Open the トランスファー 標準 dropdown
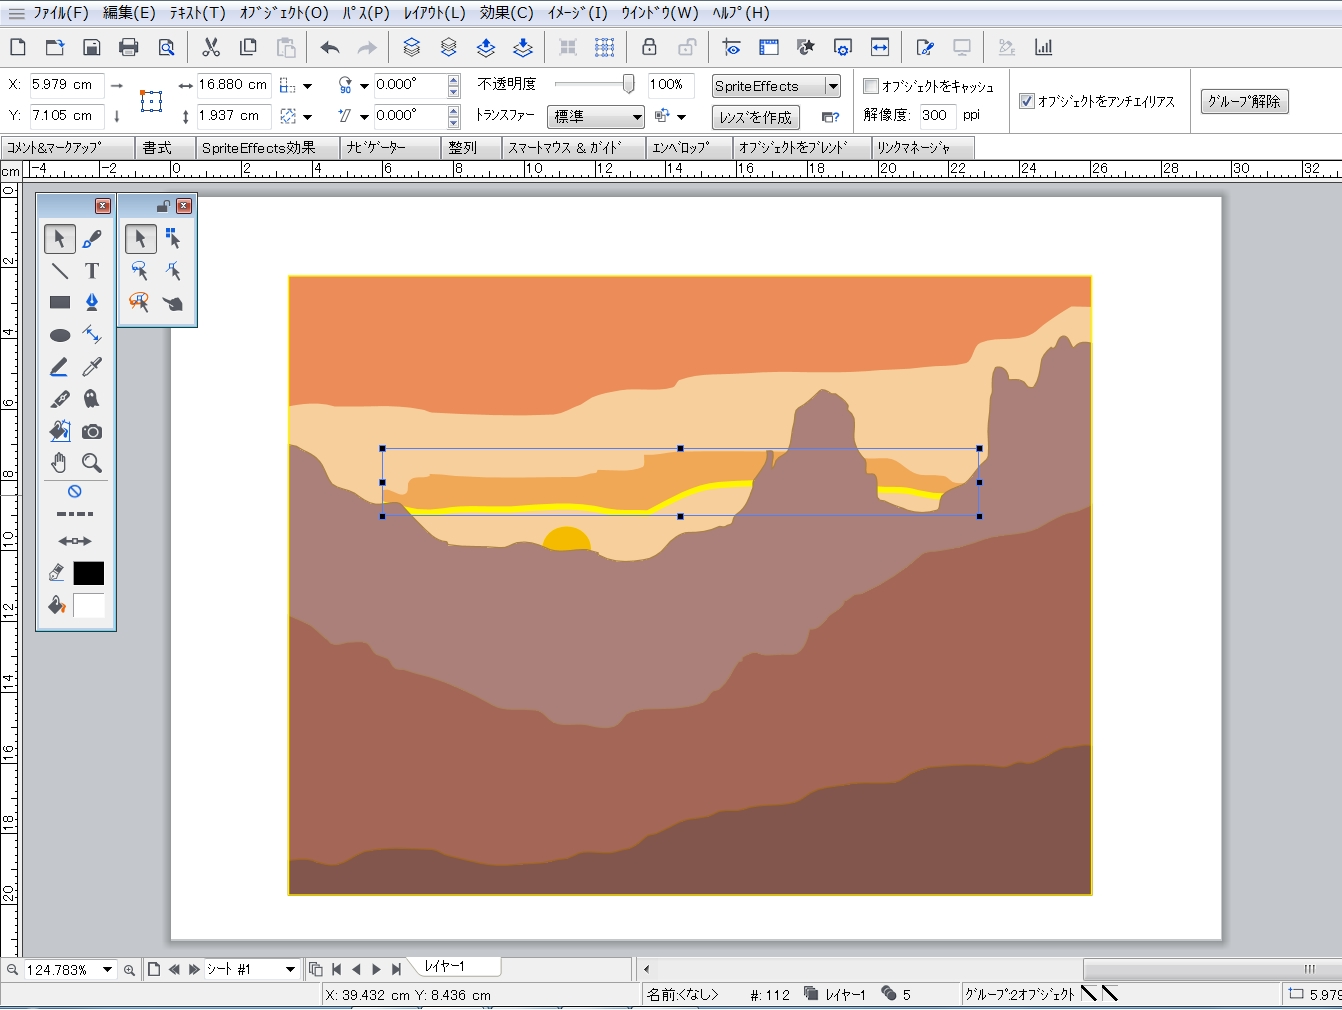The height and width of the screenshot is (1010, 1342). point(596,117)
